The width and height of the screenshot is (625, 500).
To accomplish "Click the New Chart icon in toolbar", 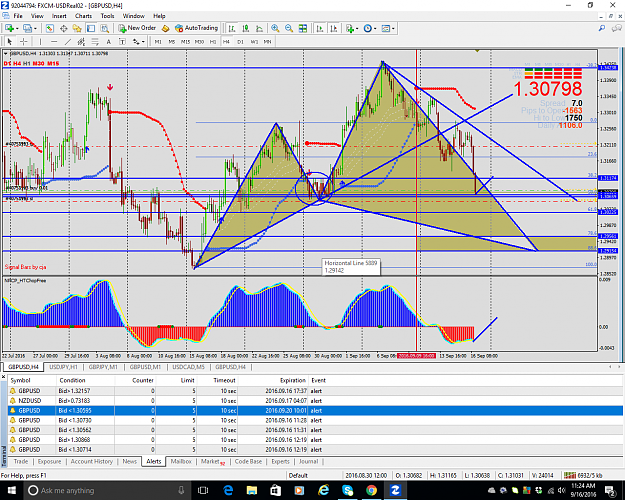I will 9,28.
